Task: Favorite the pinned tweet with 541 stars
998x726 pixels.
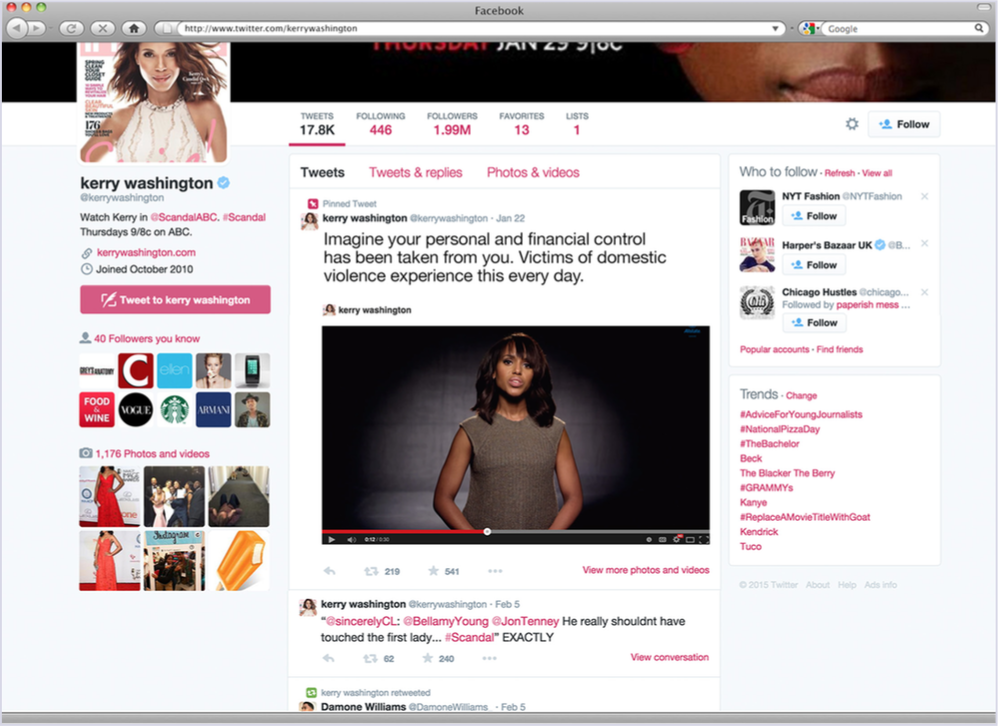Action: click(443, 571)
